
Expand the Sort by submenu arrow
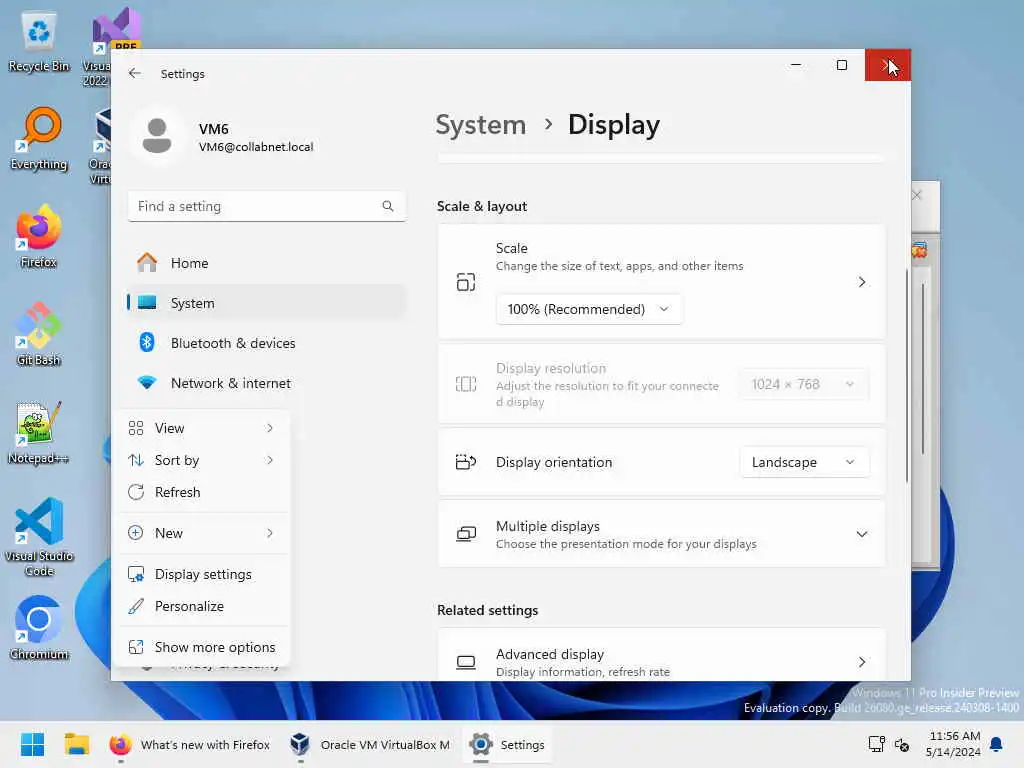270,460
